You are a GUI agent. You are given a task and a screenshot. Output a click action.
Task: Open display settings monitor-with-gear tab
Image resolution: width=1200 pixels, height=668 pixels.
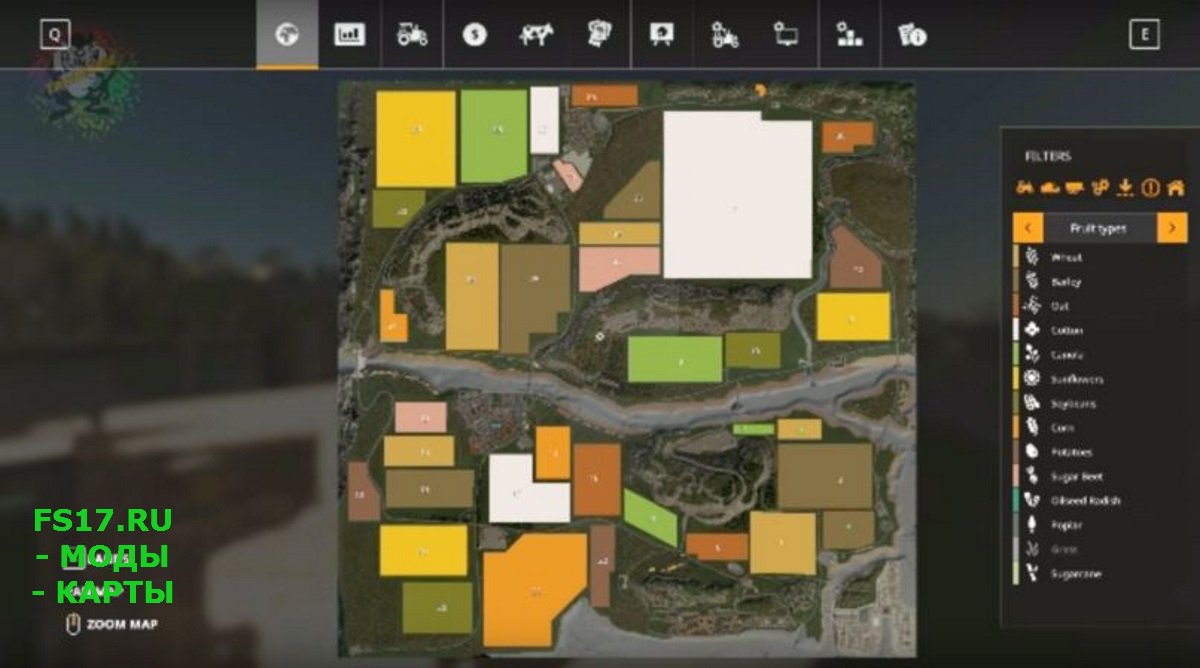coord(786,34)
